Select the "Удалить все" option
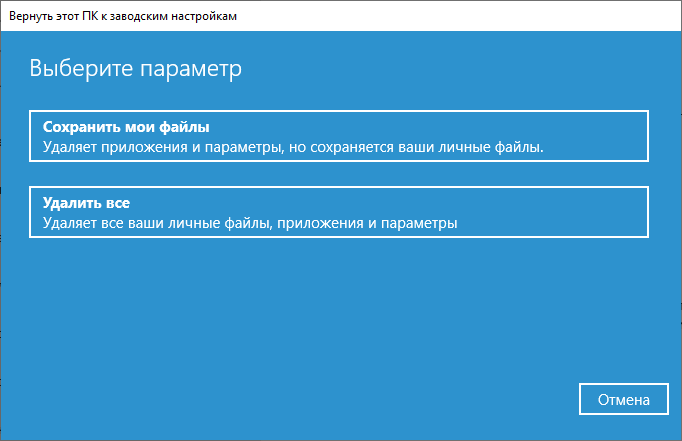682x441 pixels. pyautogui.click(x=339, y=212)
